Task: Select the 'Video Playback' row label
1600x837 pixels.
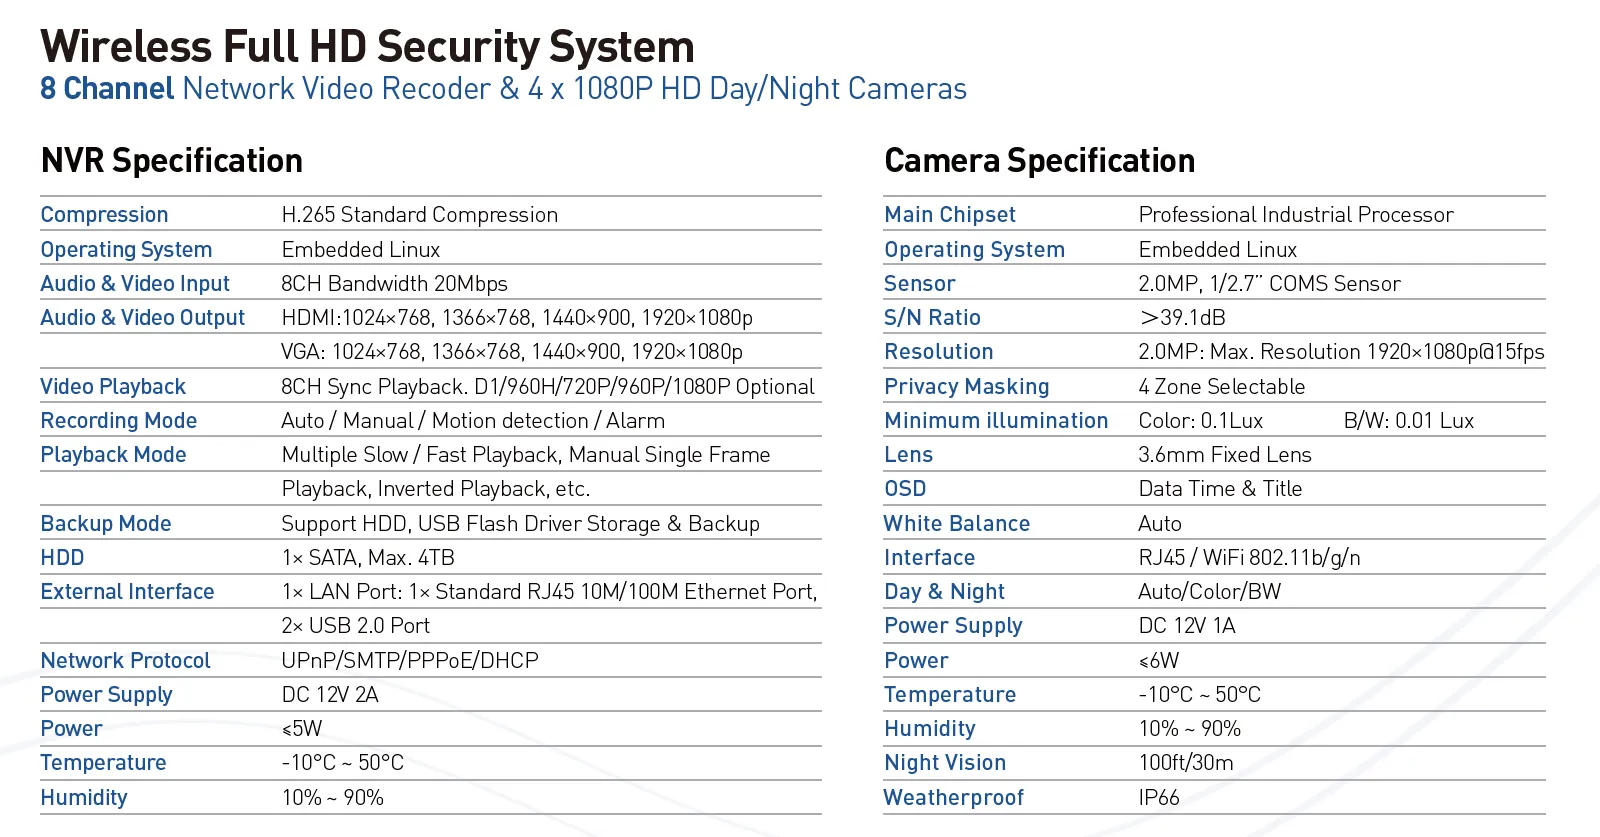Action: pyautogui.click(x=113, y=387)
